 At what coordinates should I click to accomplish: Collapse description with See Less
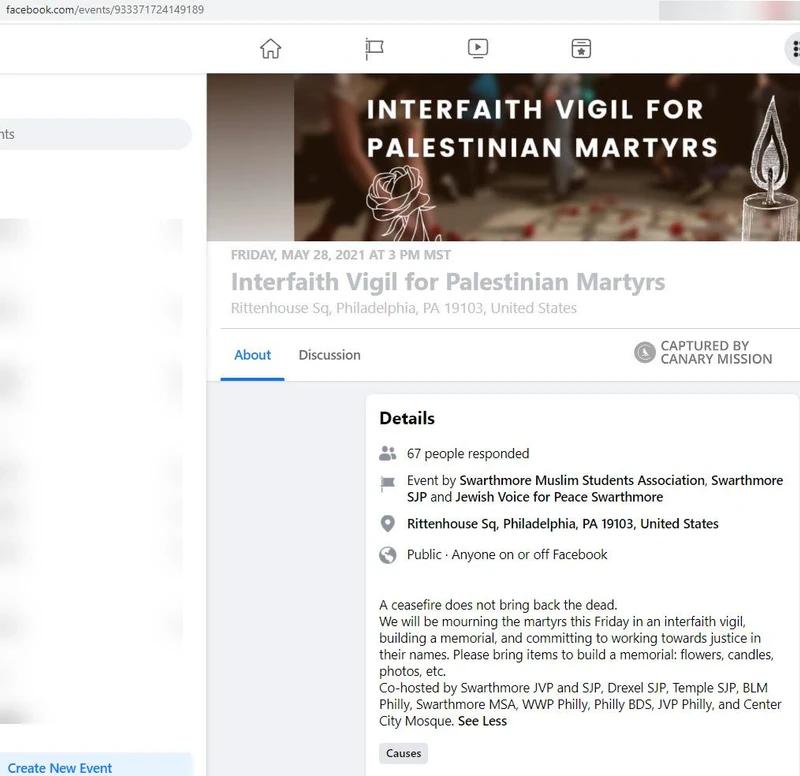click(x=482, y=721)
